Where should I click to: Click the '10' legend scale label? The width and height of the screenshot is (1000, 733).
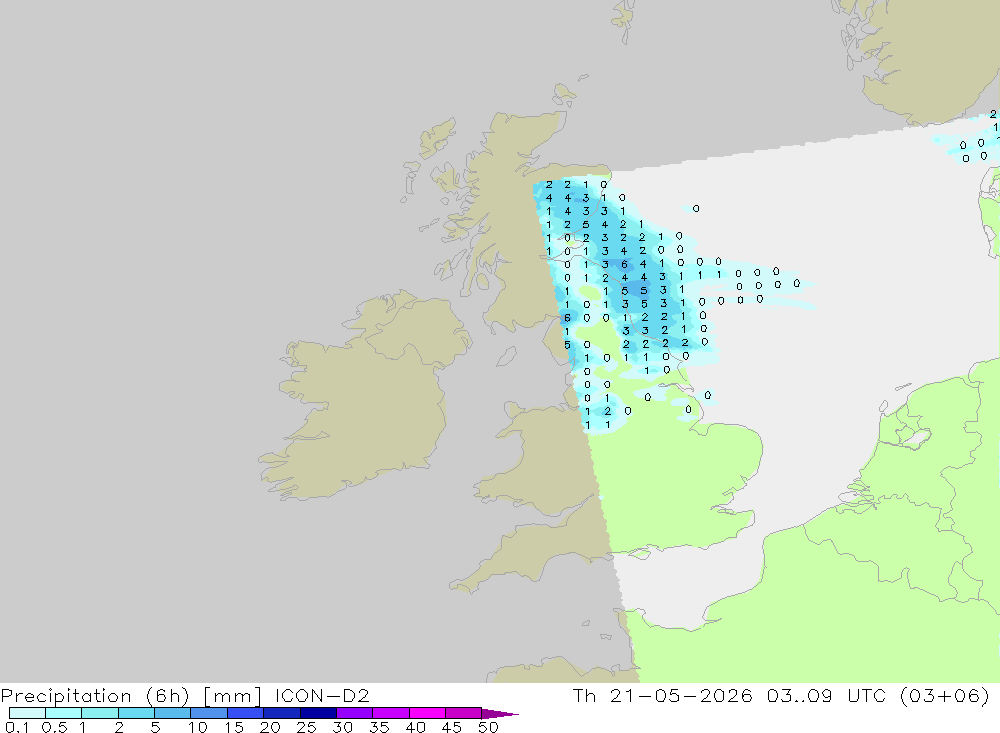tap(198, 727)
